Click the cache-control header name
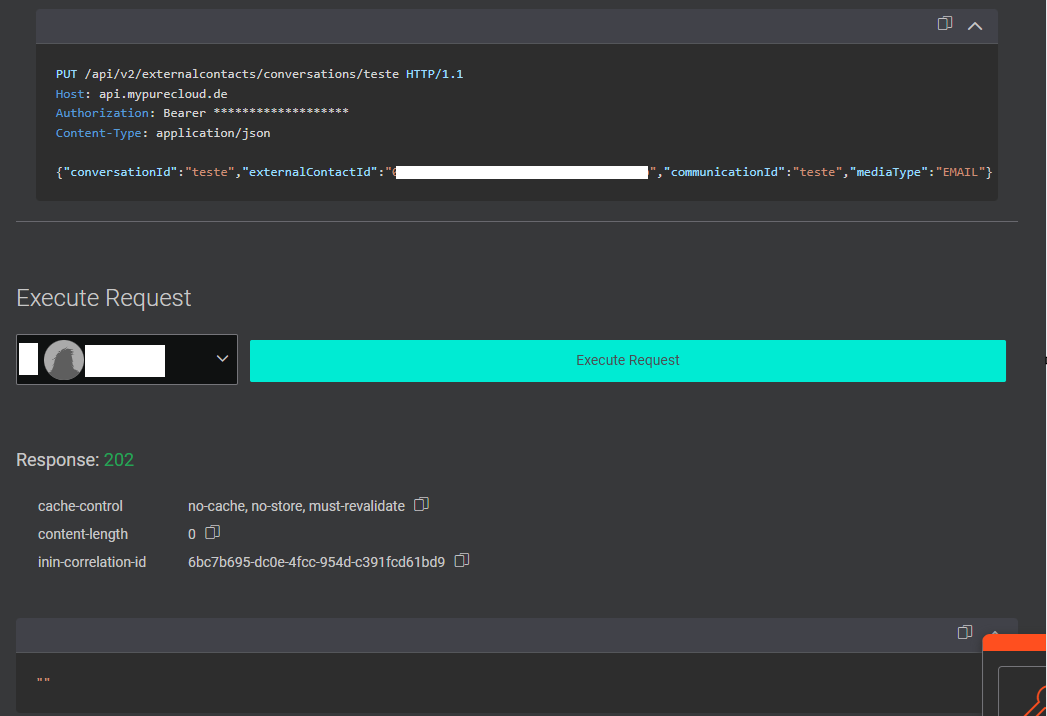 tap(80, 506)
